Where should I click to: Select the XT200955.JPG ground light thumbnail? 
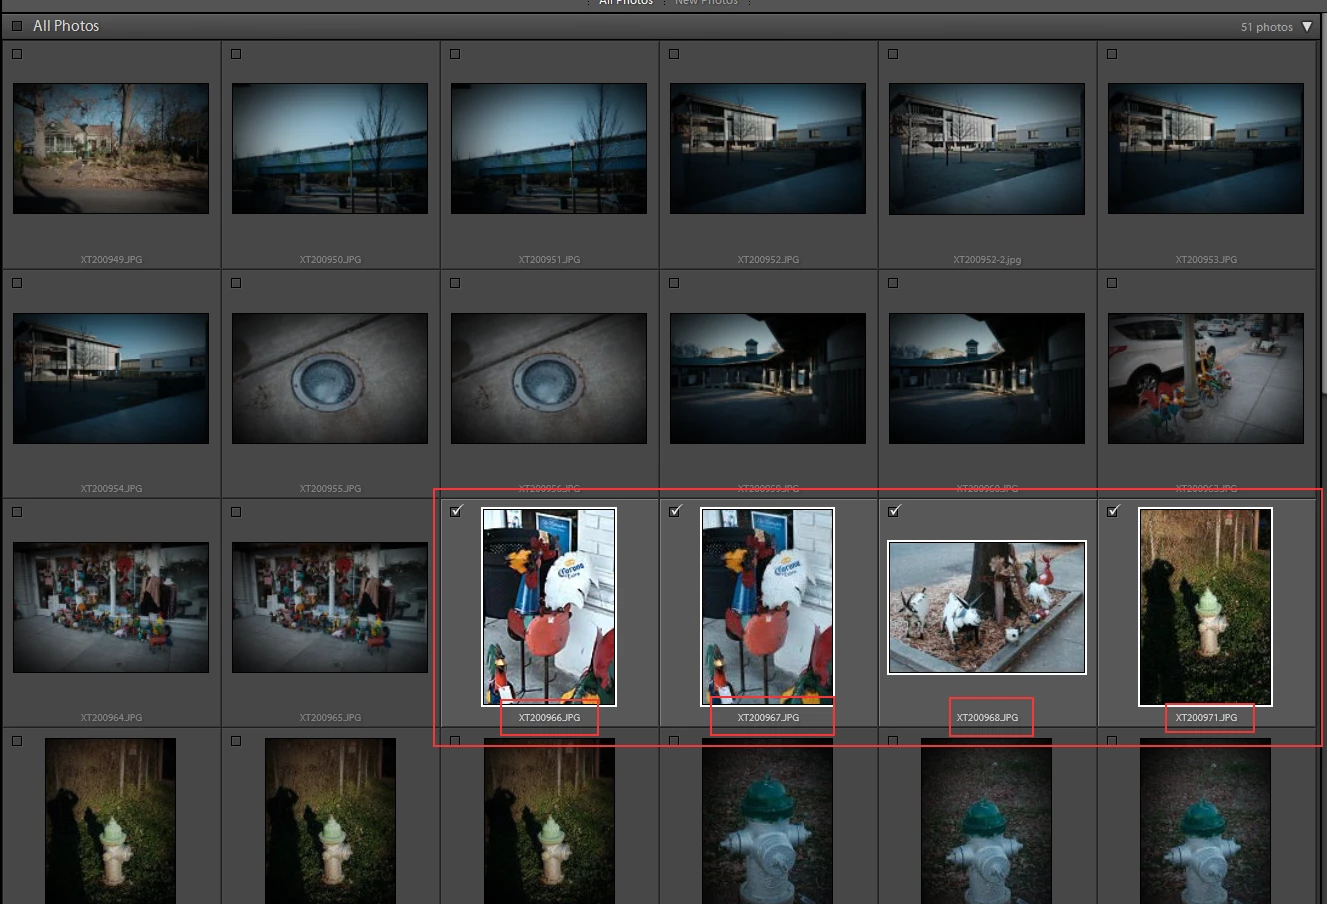coord(330,378)
